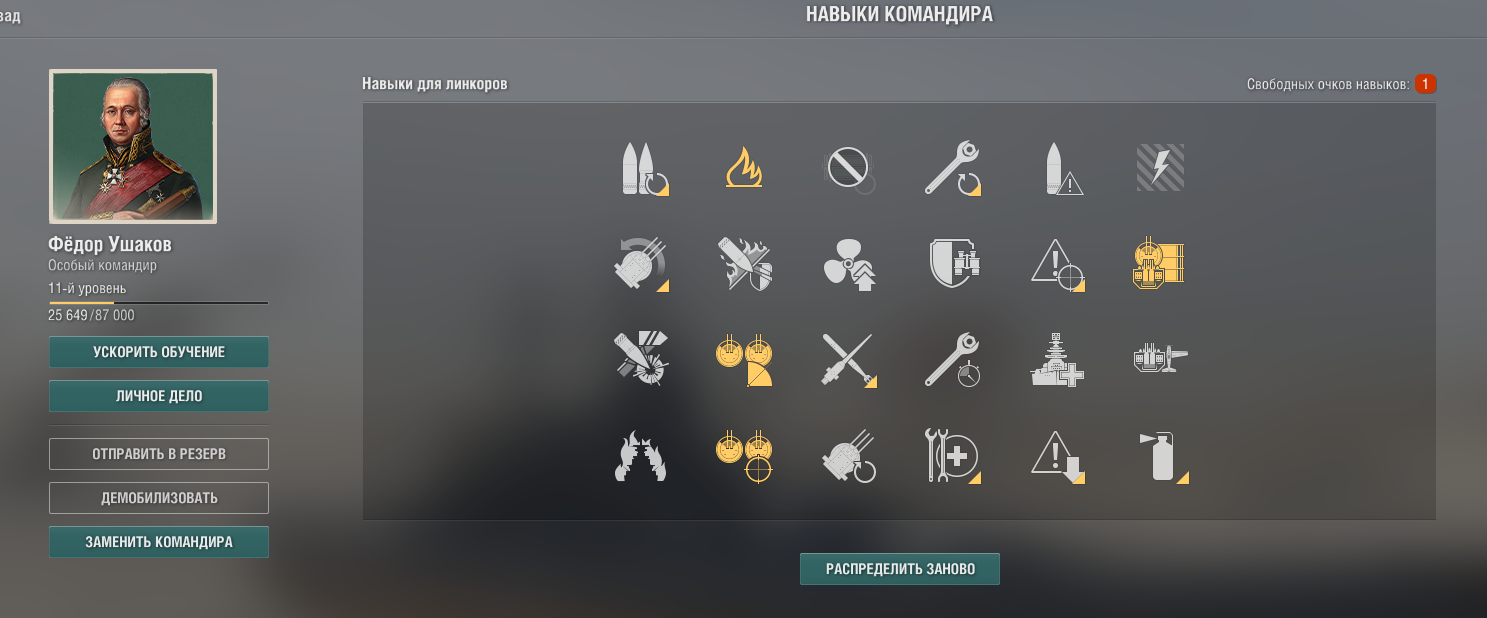This screenshot has height=618, width=1487.
Task: Select the wrench with reload arrow skill
Action: coord(953,168)
